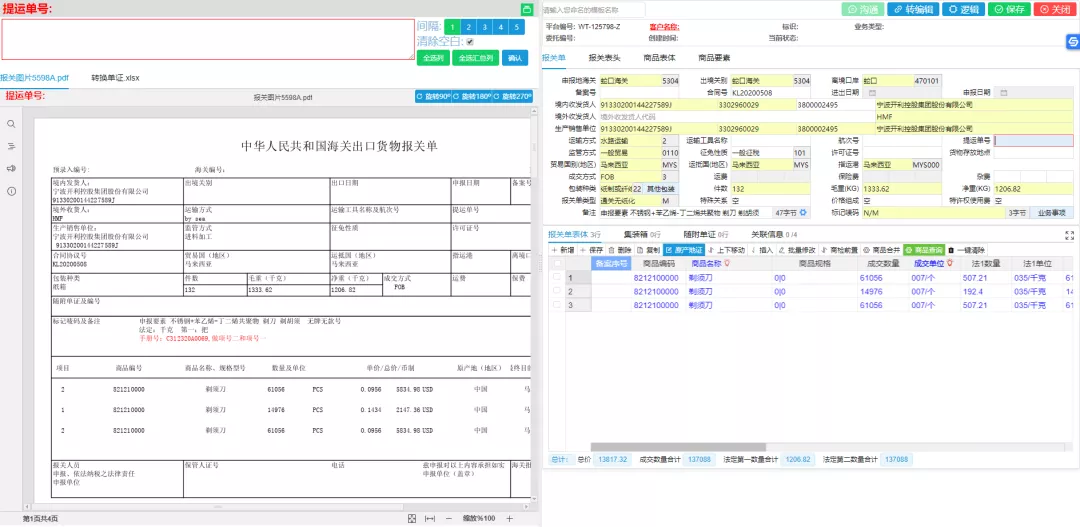Click 删除 in the table toolbar
This screenshot has width=1080, height=527.
click(619, 250)
